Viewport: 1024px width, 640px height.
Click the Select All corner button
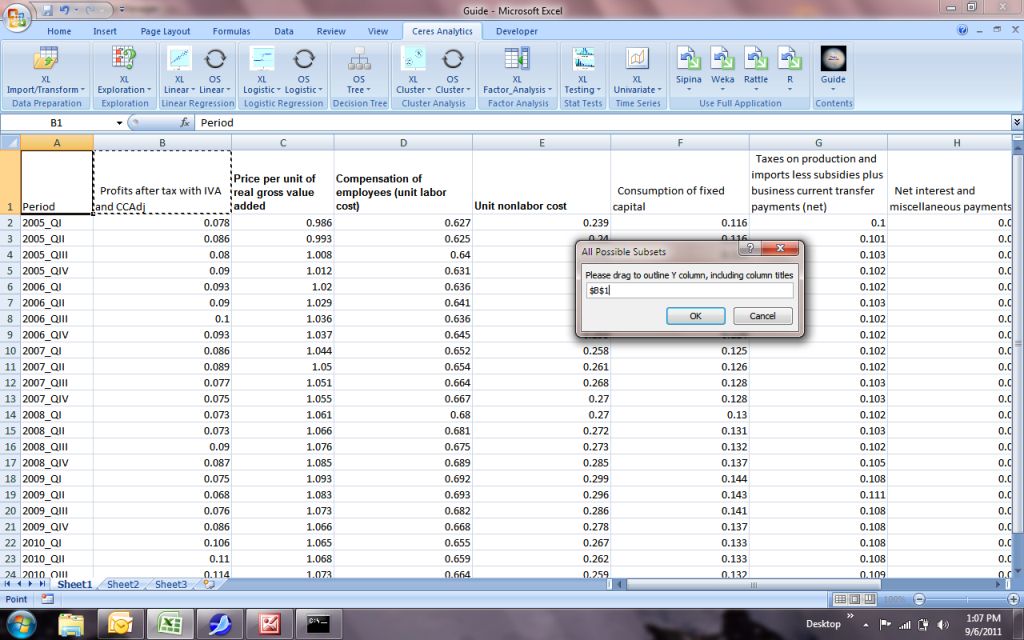click(x=10, y=142)
